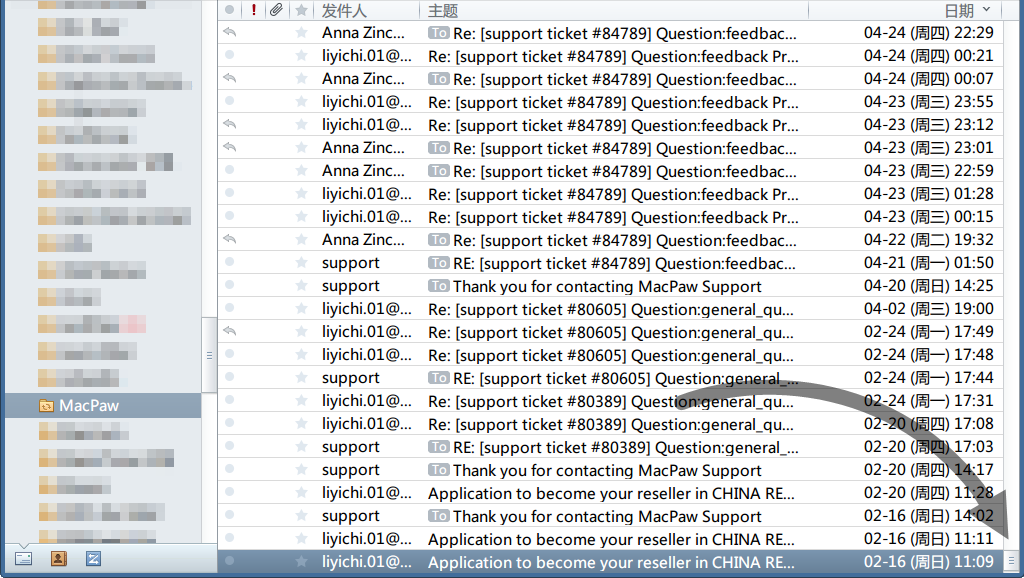Click the priority exclamation column header icon
Image resolution: width=1024 pixels, height=578 pixels.
click(x=254, y=10)
